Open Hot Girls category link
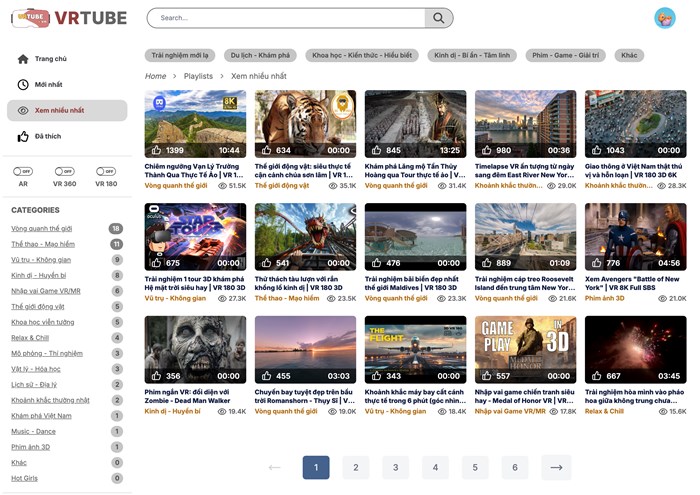This screenshot has width=700, height=495. pyautogui.click(x=25, y=478)
